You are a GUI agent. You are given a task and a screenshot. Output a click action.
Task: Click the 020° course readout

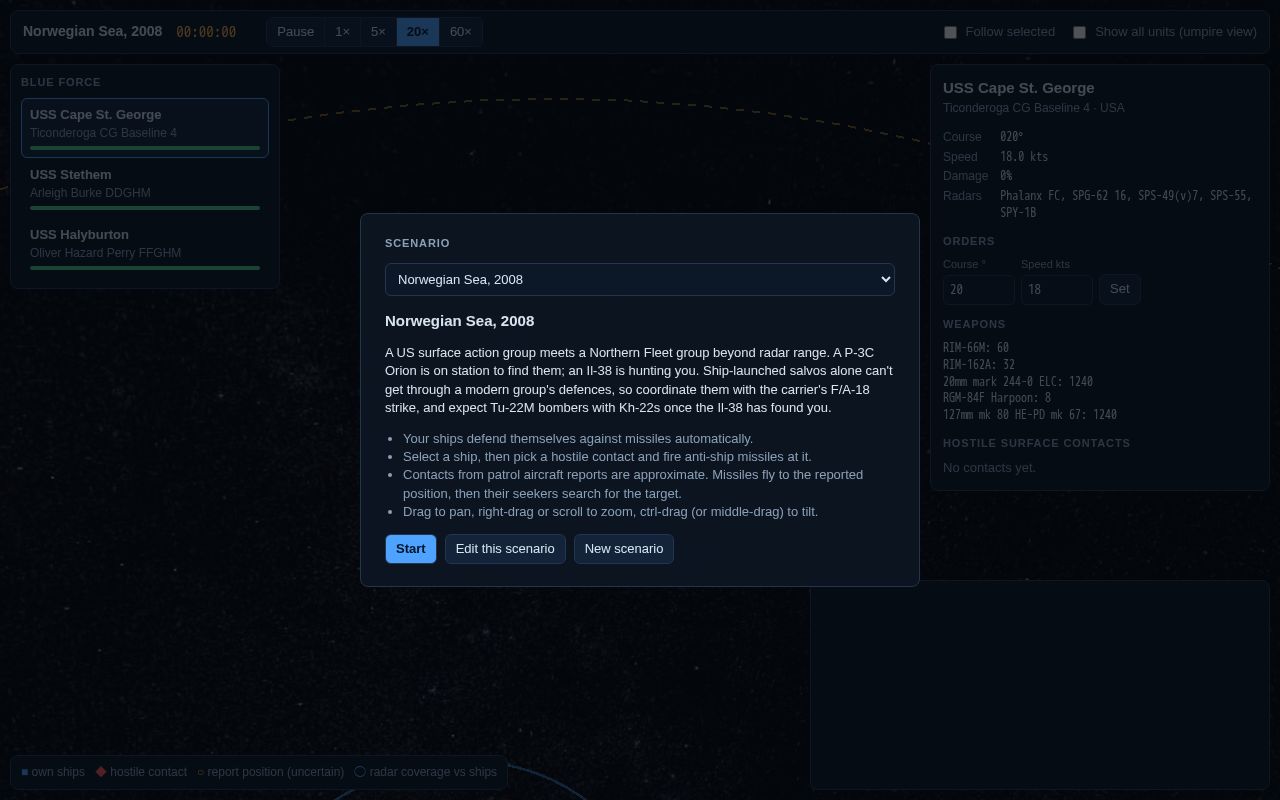pyautogui.click(x=1012, y=137)
